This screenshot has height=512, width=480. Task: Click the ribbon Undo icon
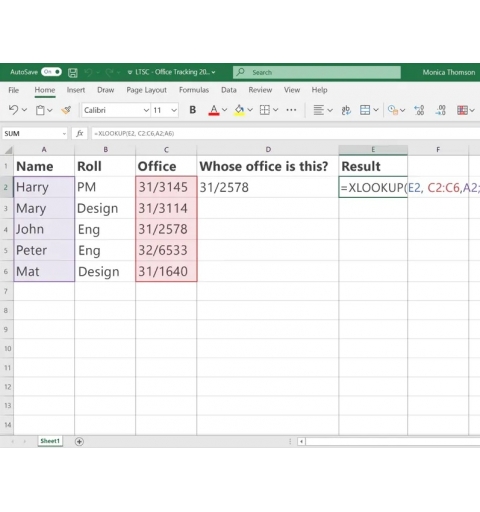[x=14, y=110]
